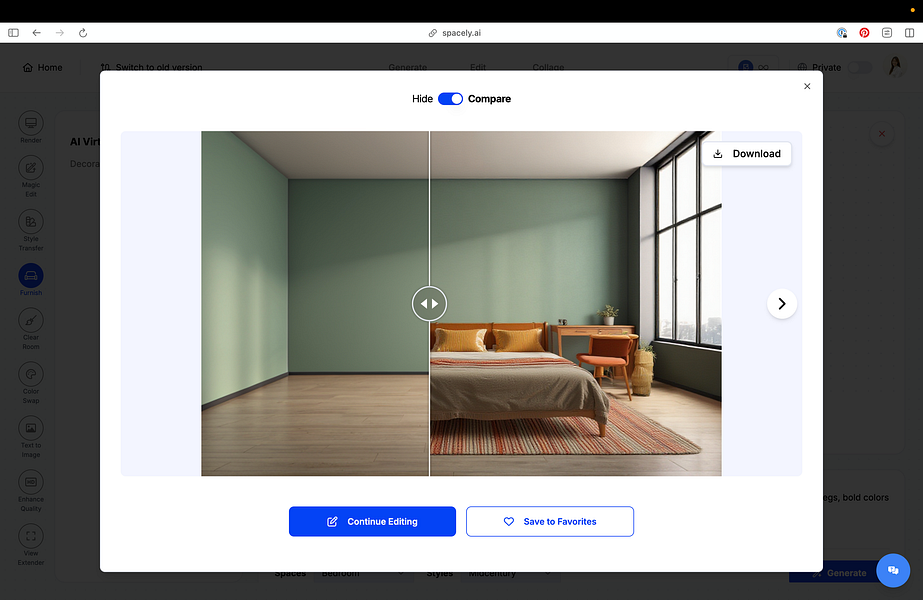
Task: Go to Home page
Action: coord(42,68)
